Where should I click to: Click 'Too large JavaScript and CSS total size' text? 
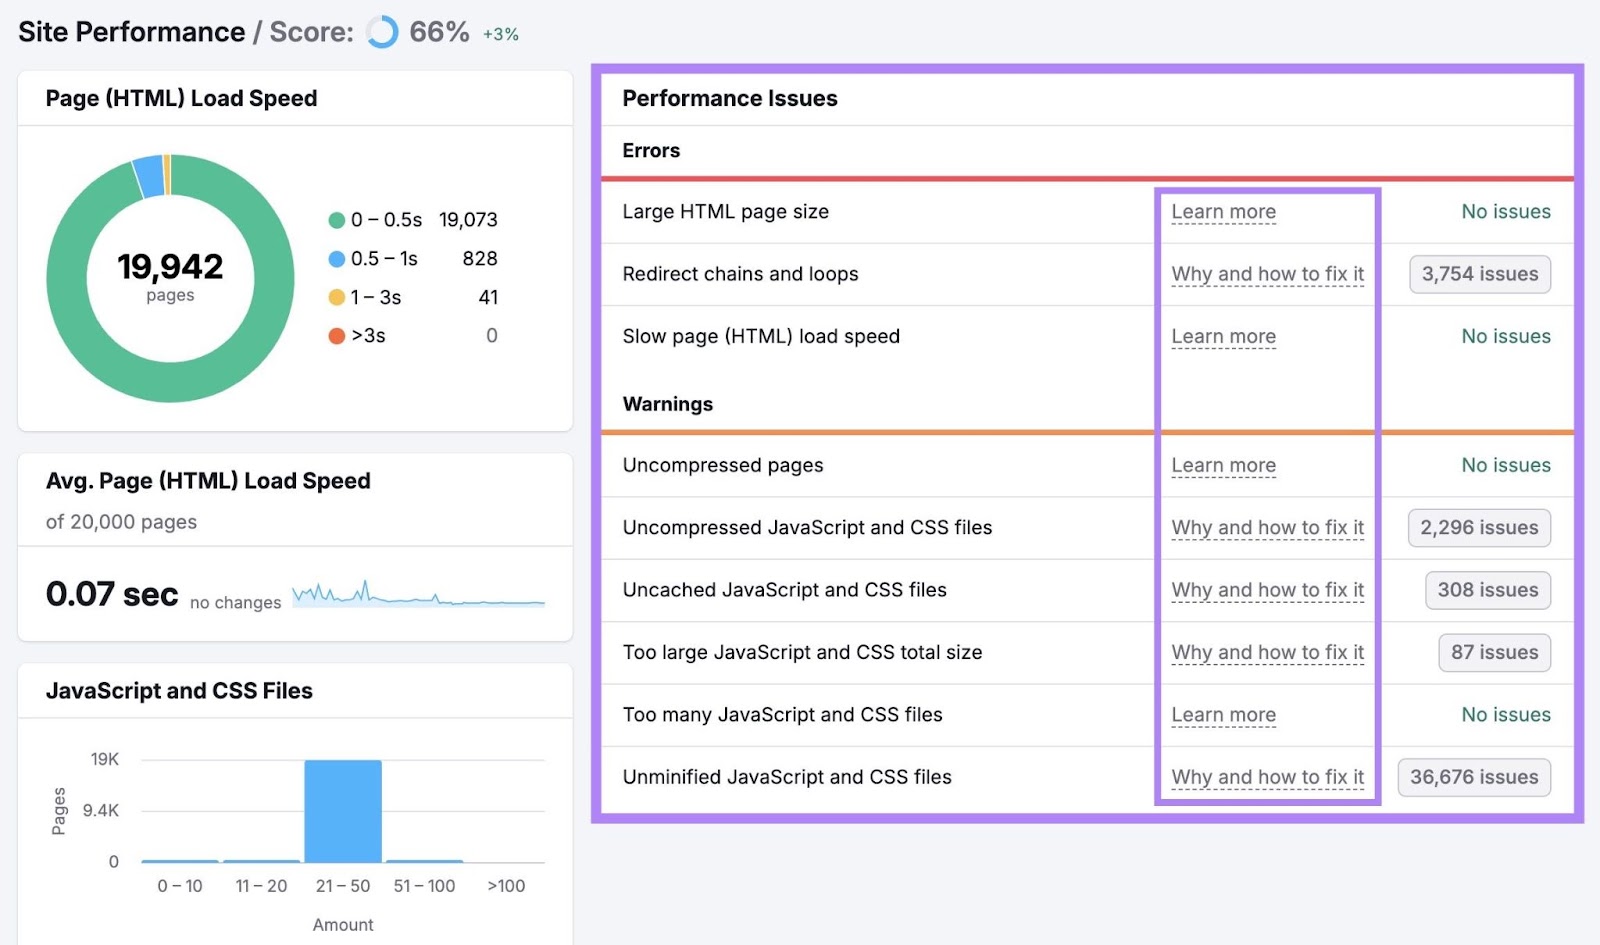point(802,653)
